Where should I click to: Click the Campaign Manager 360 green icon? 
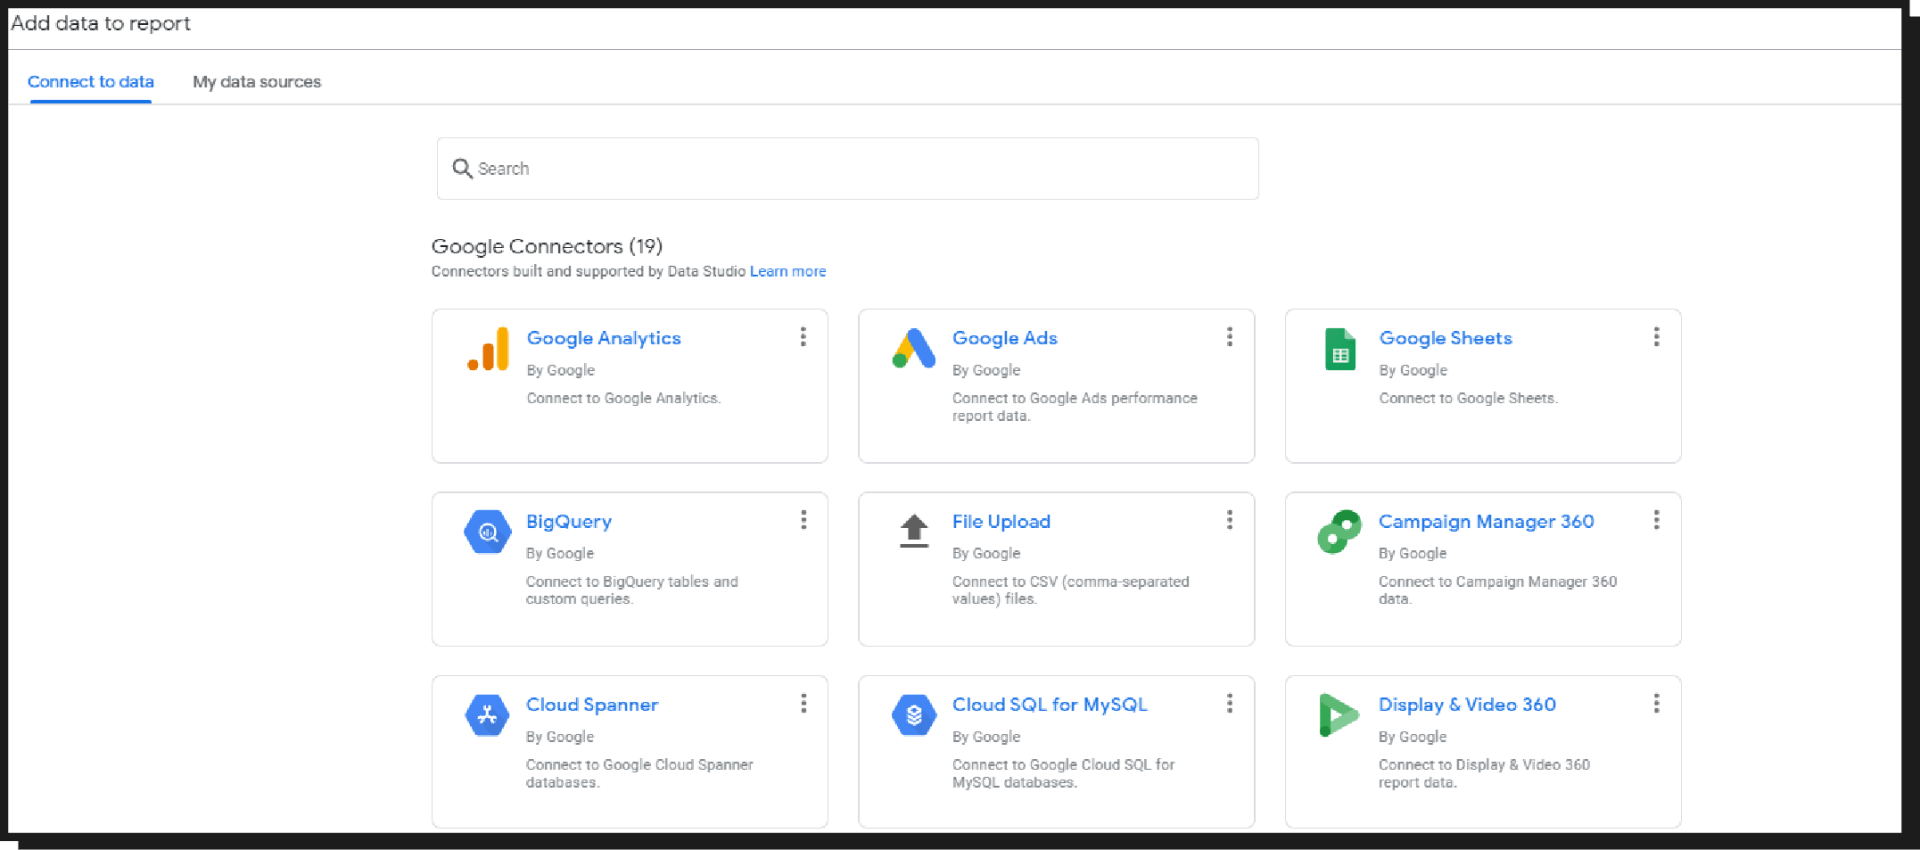[x=1340, y=531]
